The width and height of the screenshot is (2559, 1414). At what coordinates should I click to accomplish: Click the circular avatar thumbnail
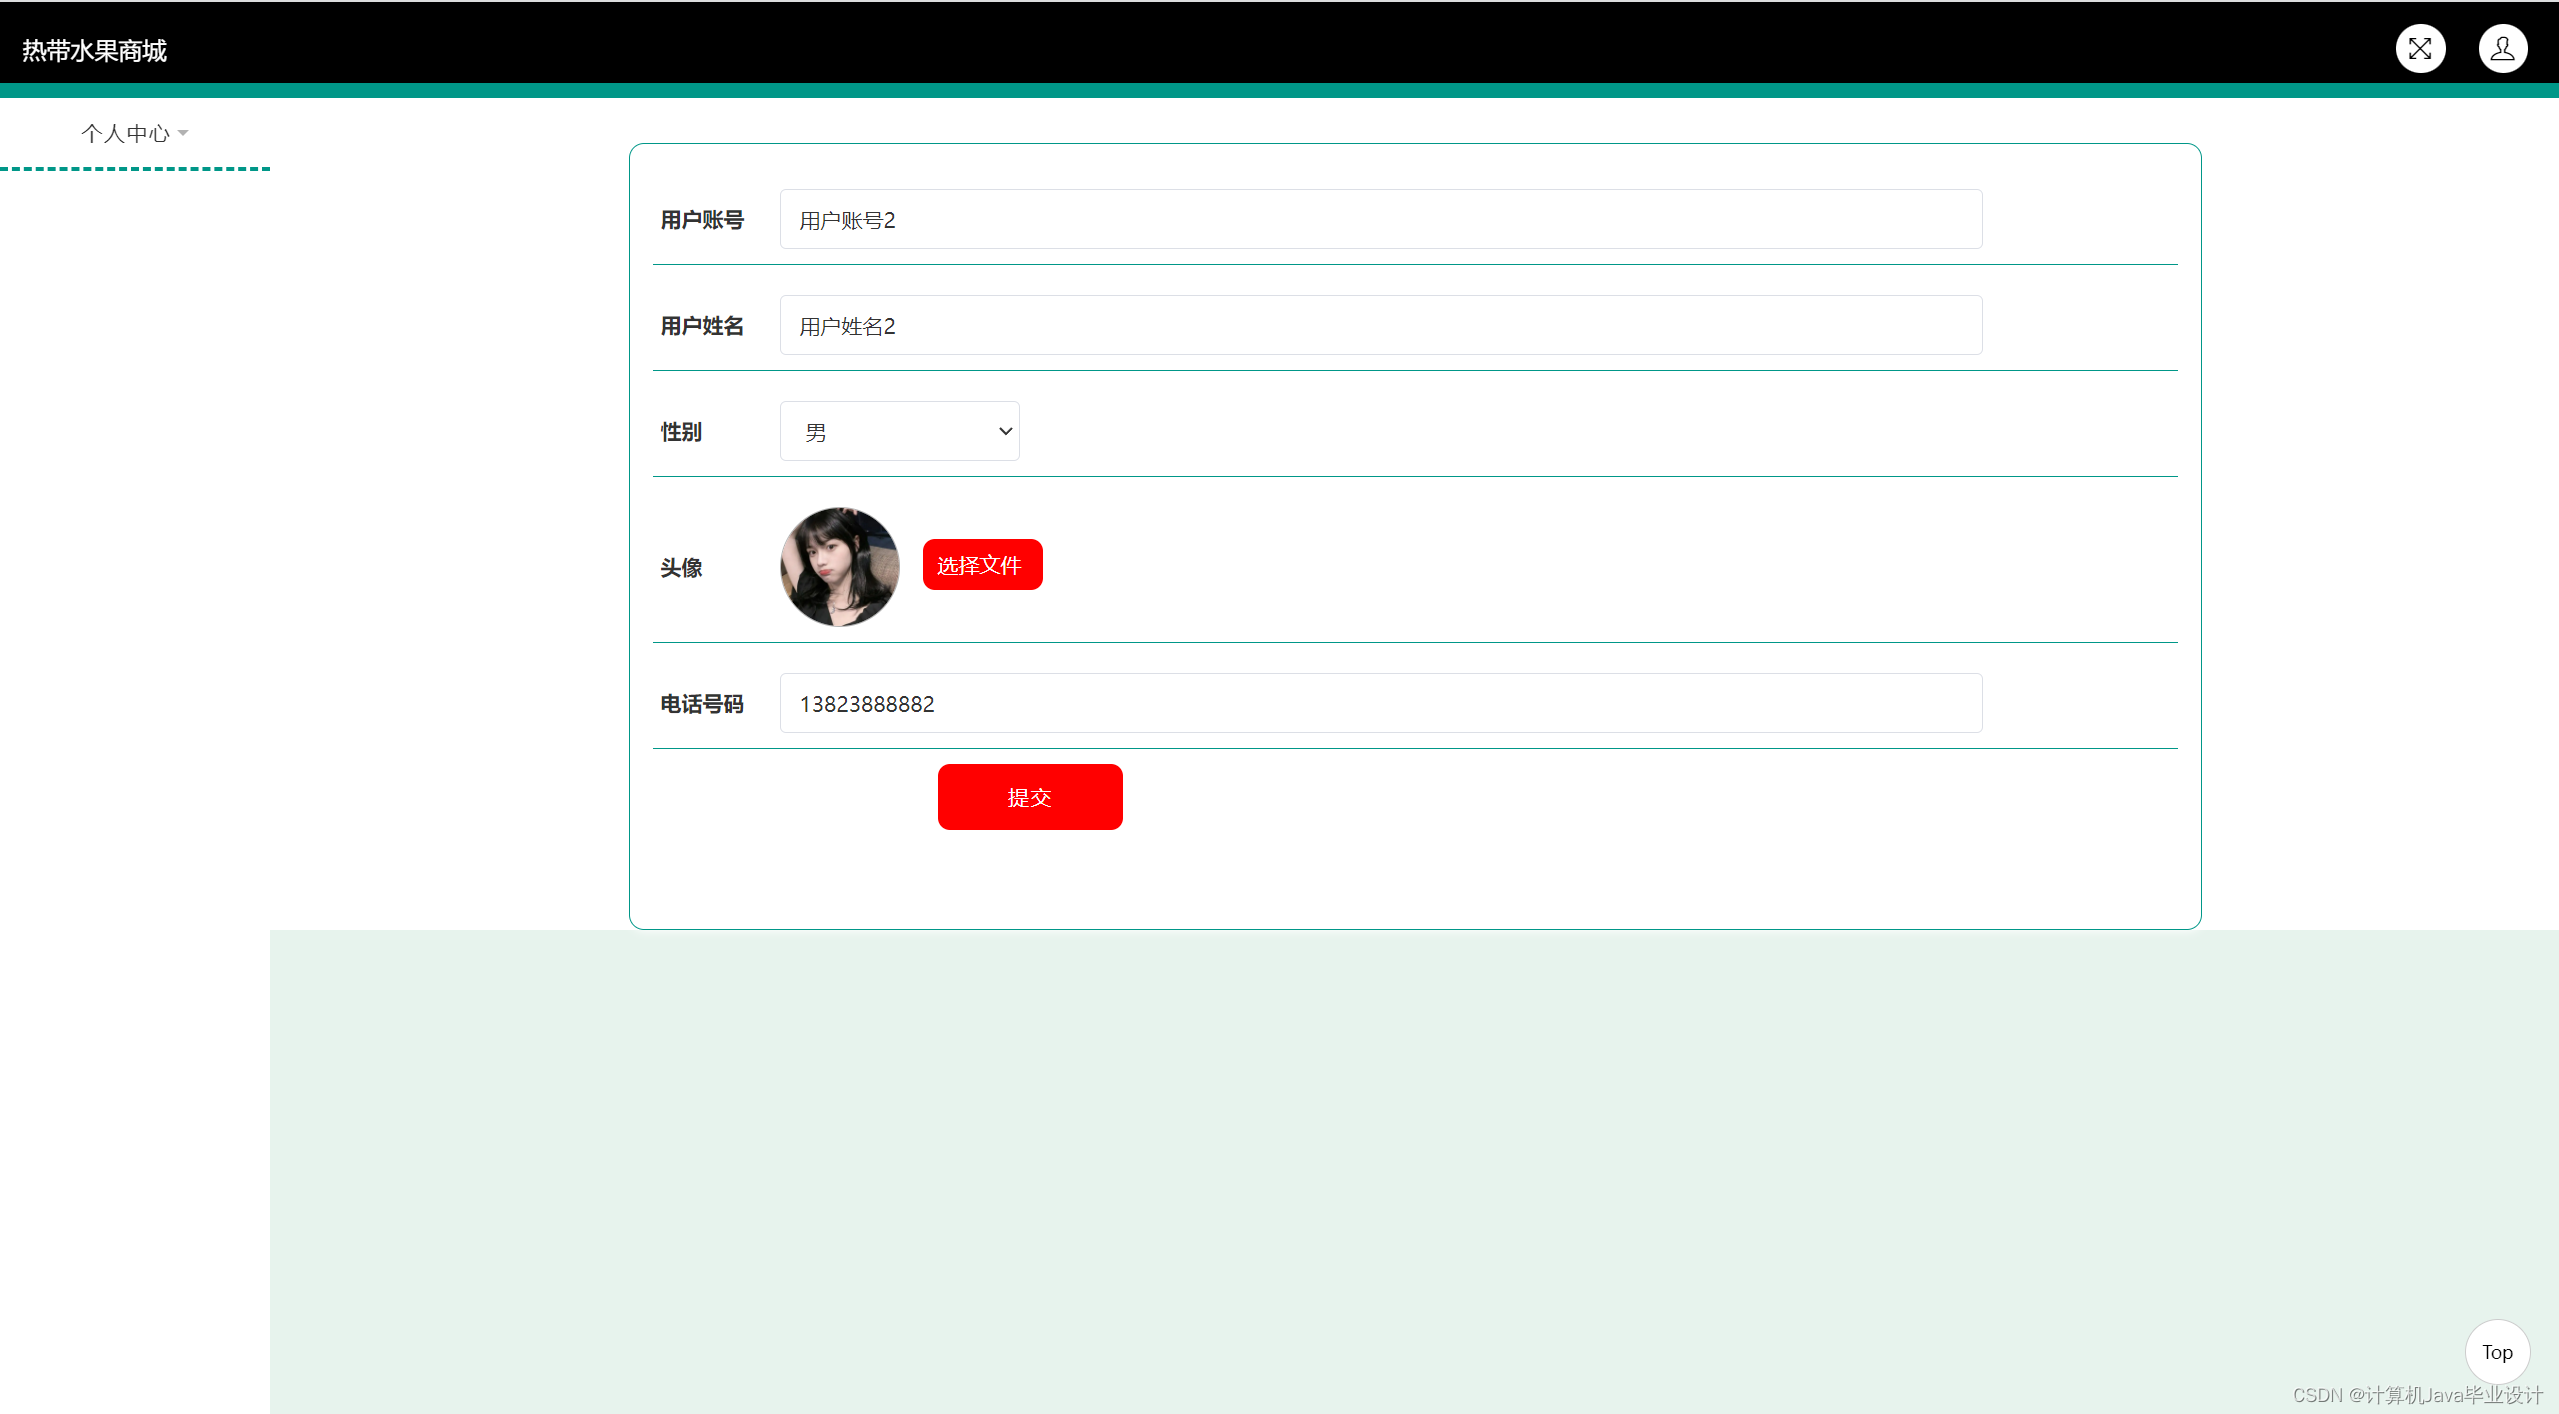839,567
